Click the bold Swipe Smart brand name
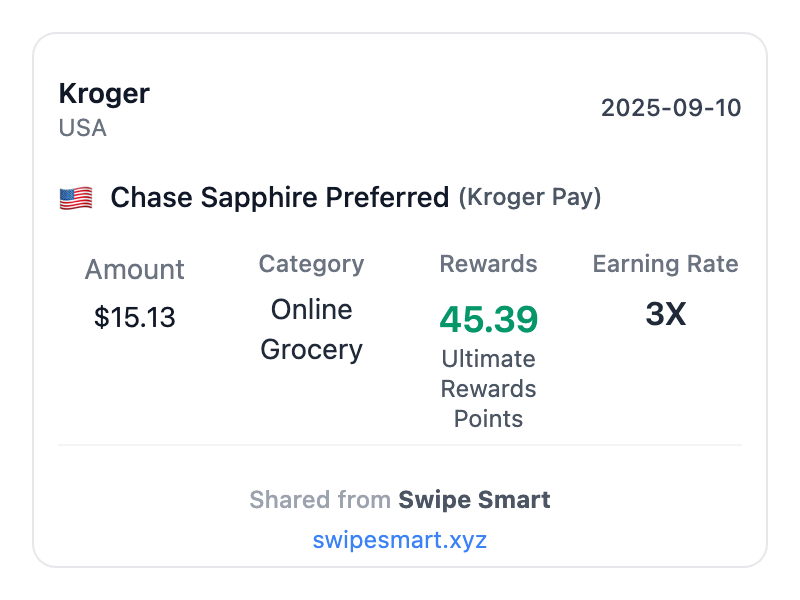The image size is (800, 600). (474, 500)
